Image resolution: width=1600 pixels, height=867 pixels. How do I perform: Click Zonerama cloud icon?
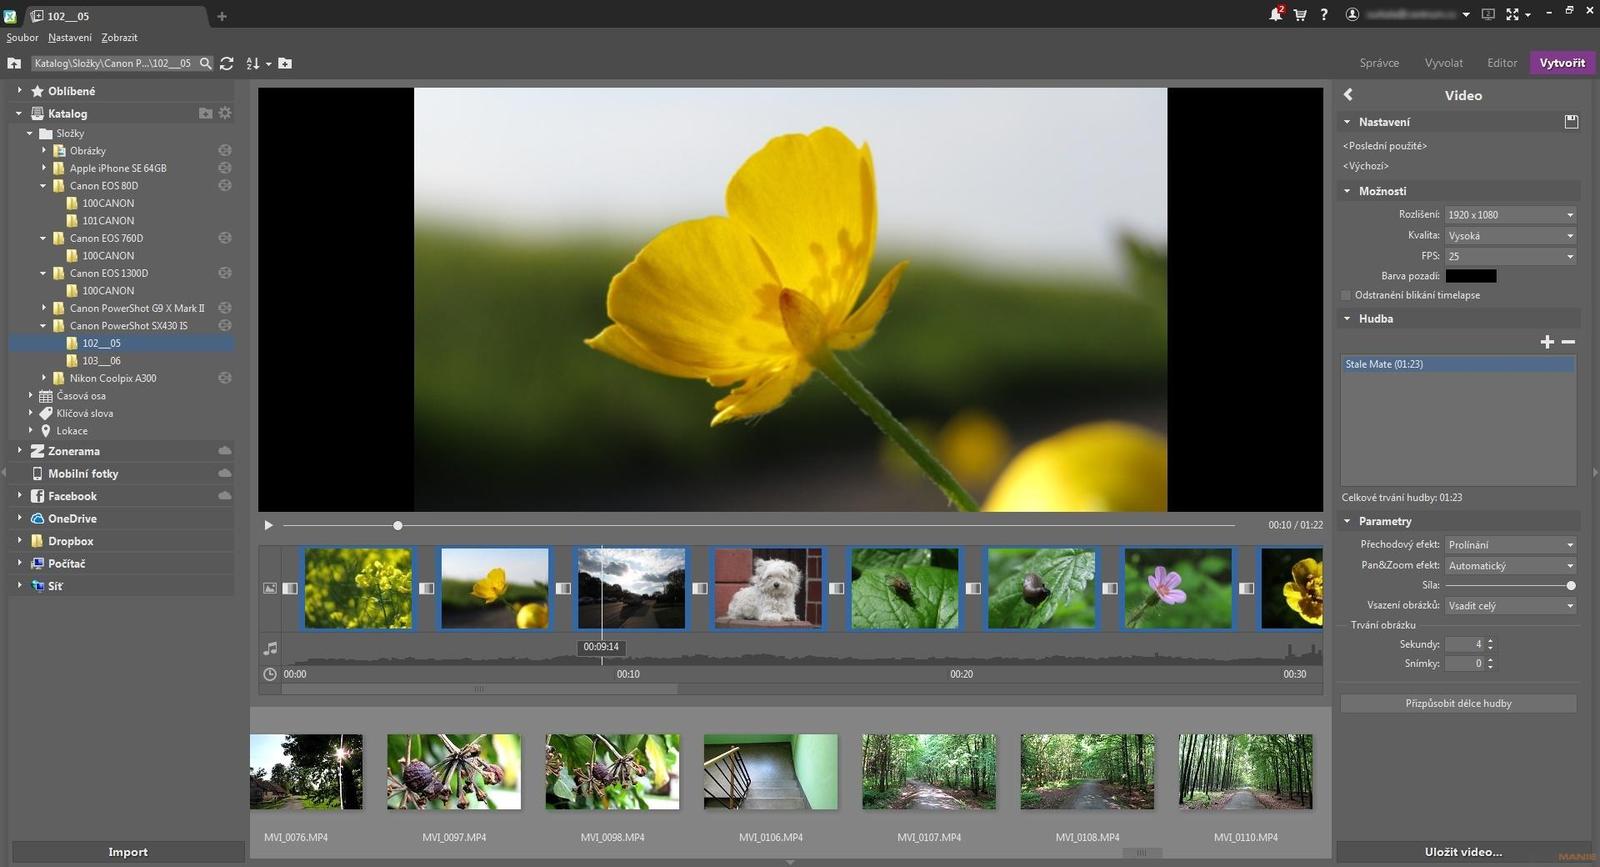[x=225, y=451]
